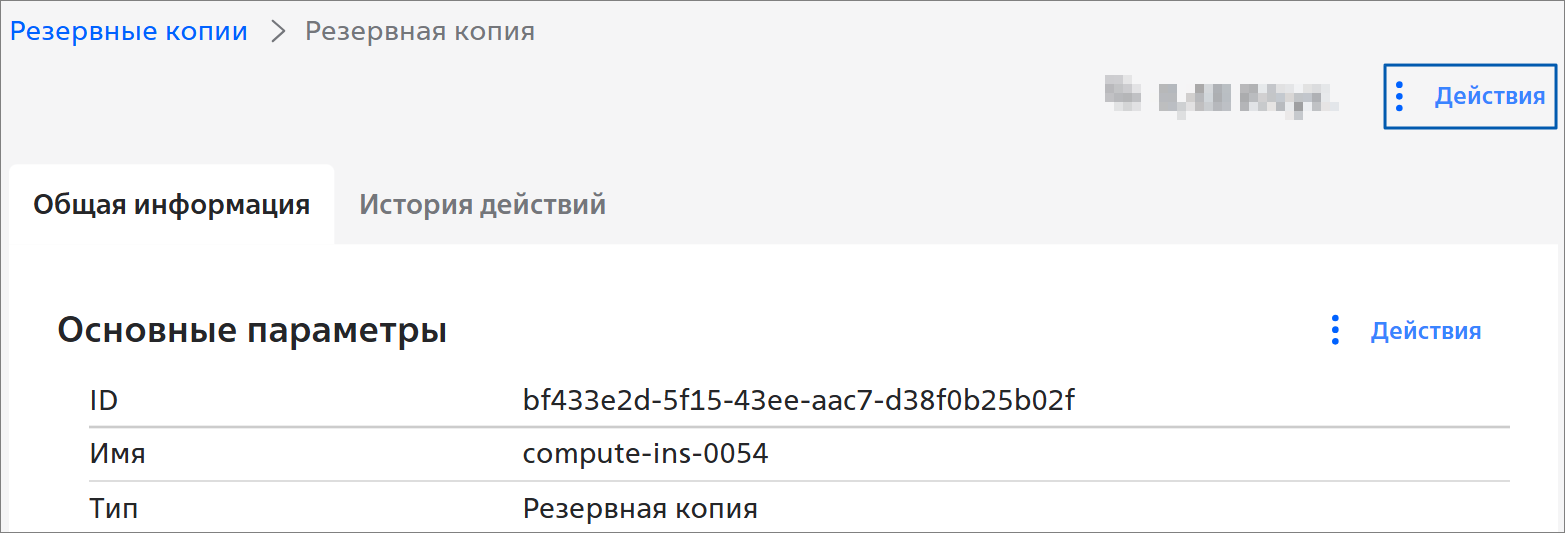Click the three-dot icon beside Основные параметры
This screenshot has width=1565, height=533.
[x=1335, y=330]
